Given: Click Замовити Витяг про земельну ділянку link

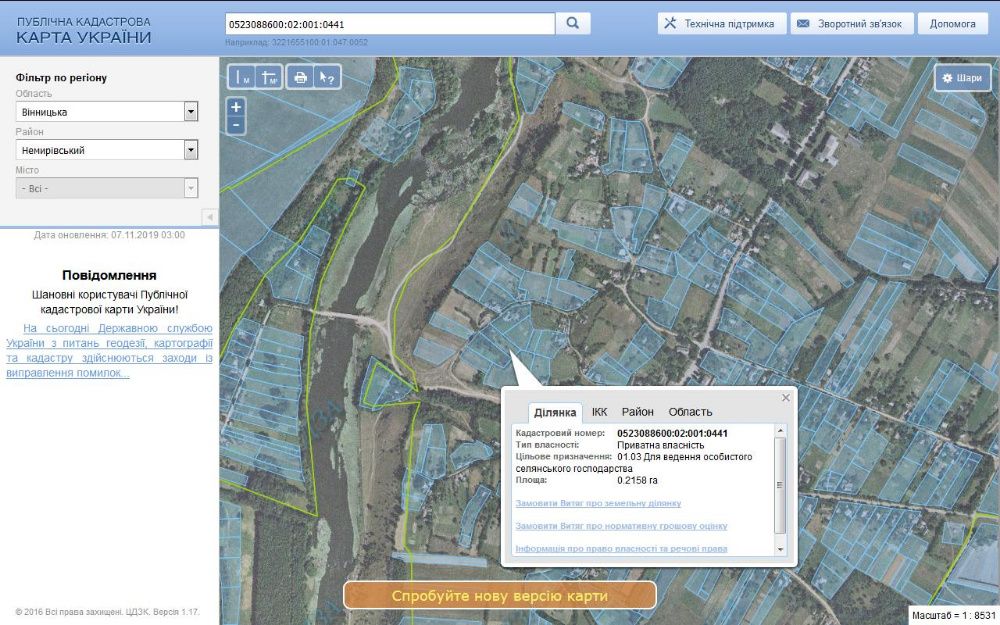Looking at the screenshot, I should [598, 503].
